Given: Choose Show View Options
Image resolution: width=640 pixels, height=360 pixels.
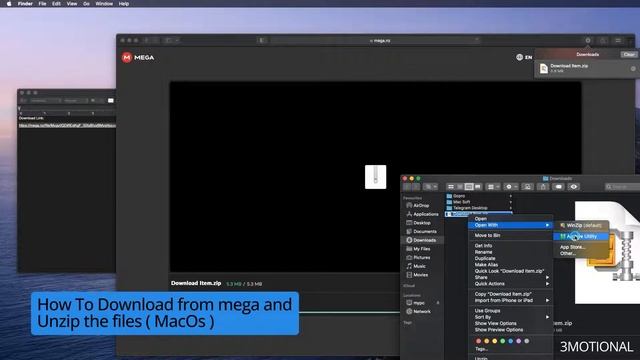Looking at the screenshot, I should pyautogui.click(x=510, y=323).
